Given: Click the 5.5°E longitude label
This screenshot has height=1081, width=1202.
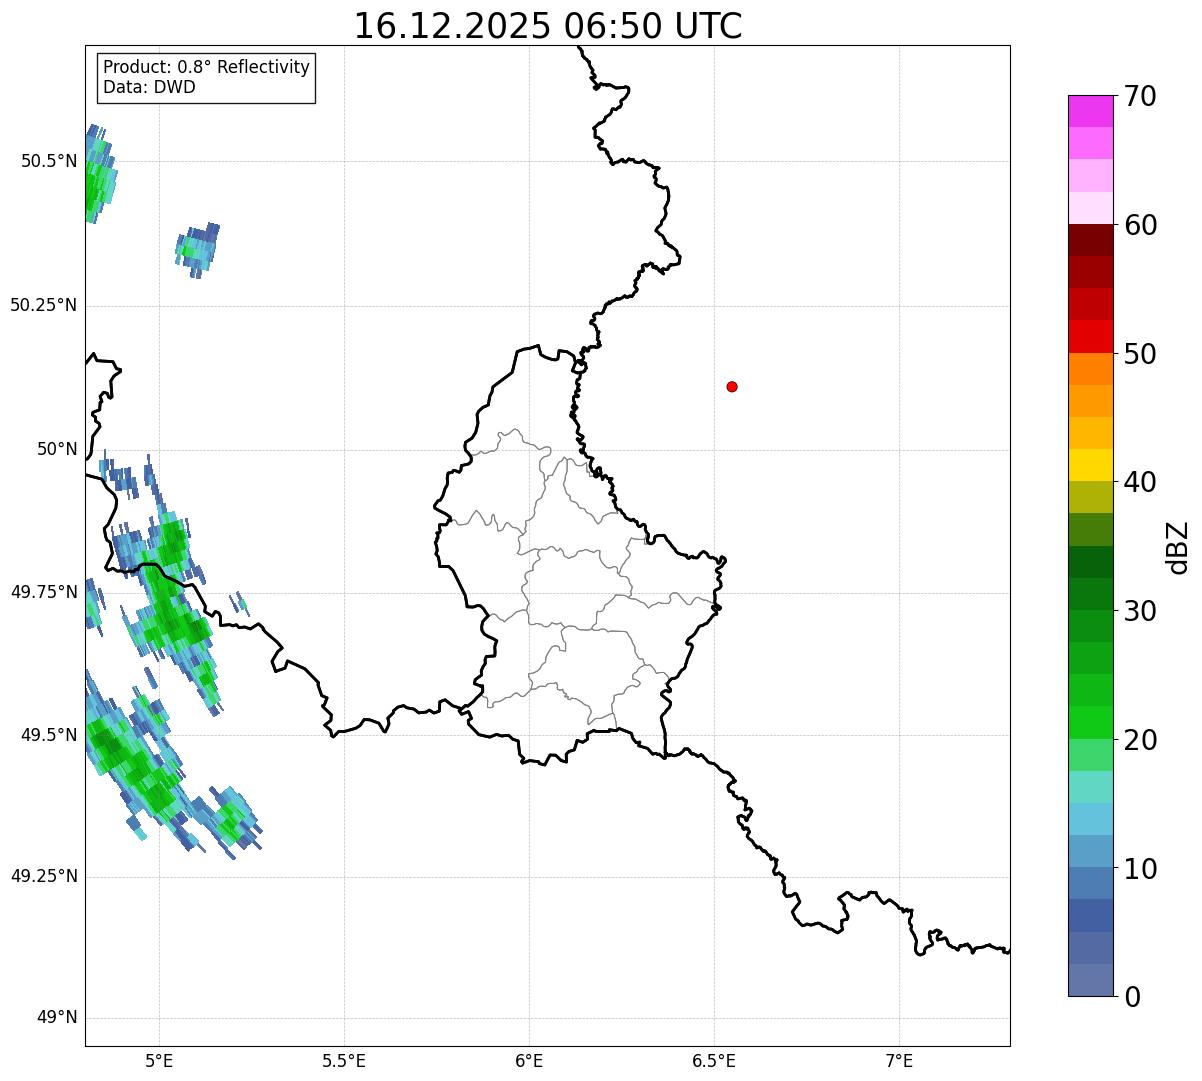Looking at the screenshot, I should coord(344,1060).
